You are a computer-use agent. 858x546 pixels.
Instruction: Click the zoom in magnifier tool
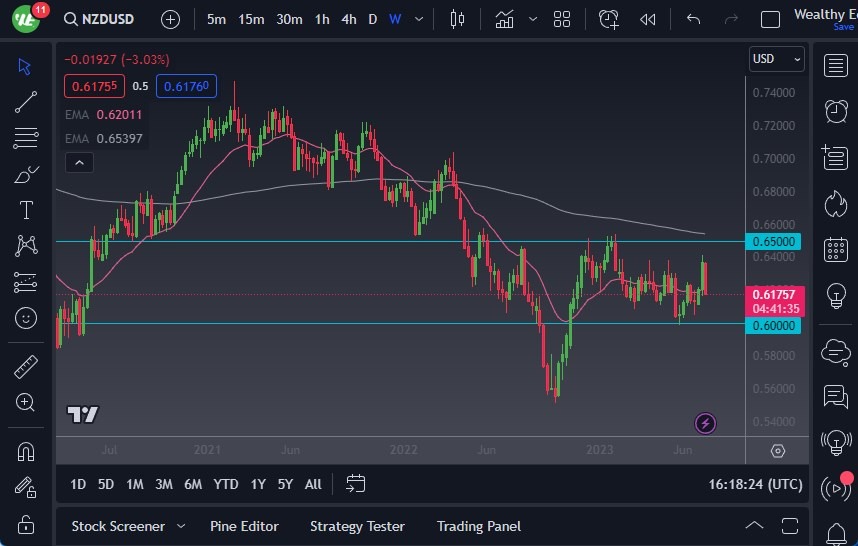[x=26, y=403]
